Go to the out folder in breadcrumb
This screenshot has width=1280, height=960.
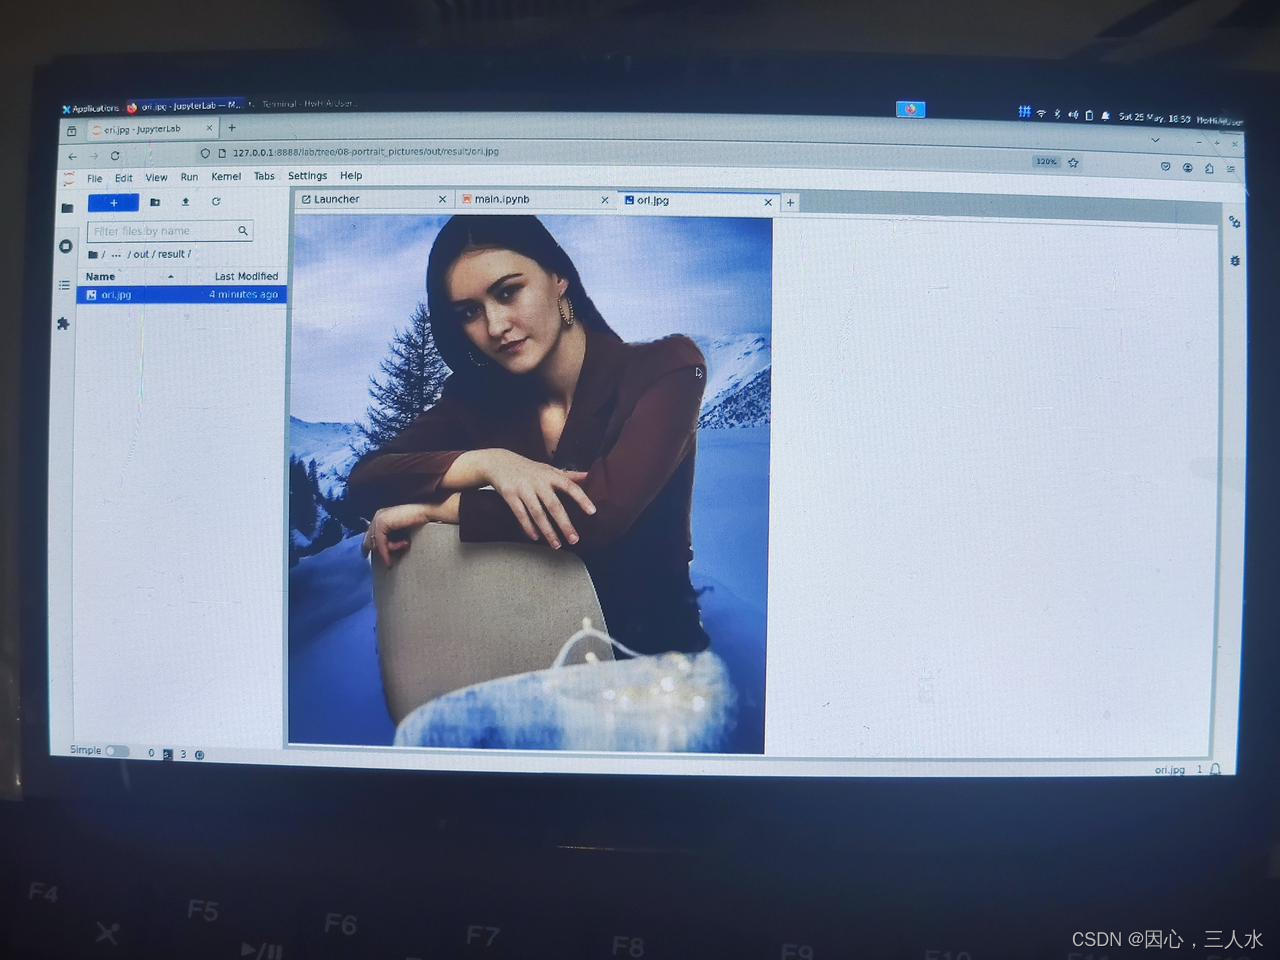click(x=140, y=255)
